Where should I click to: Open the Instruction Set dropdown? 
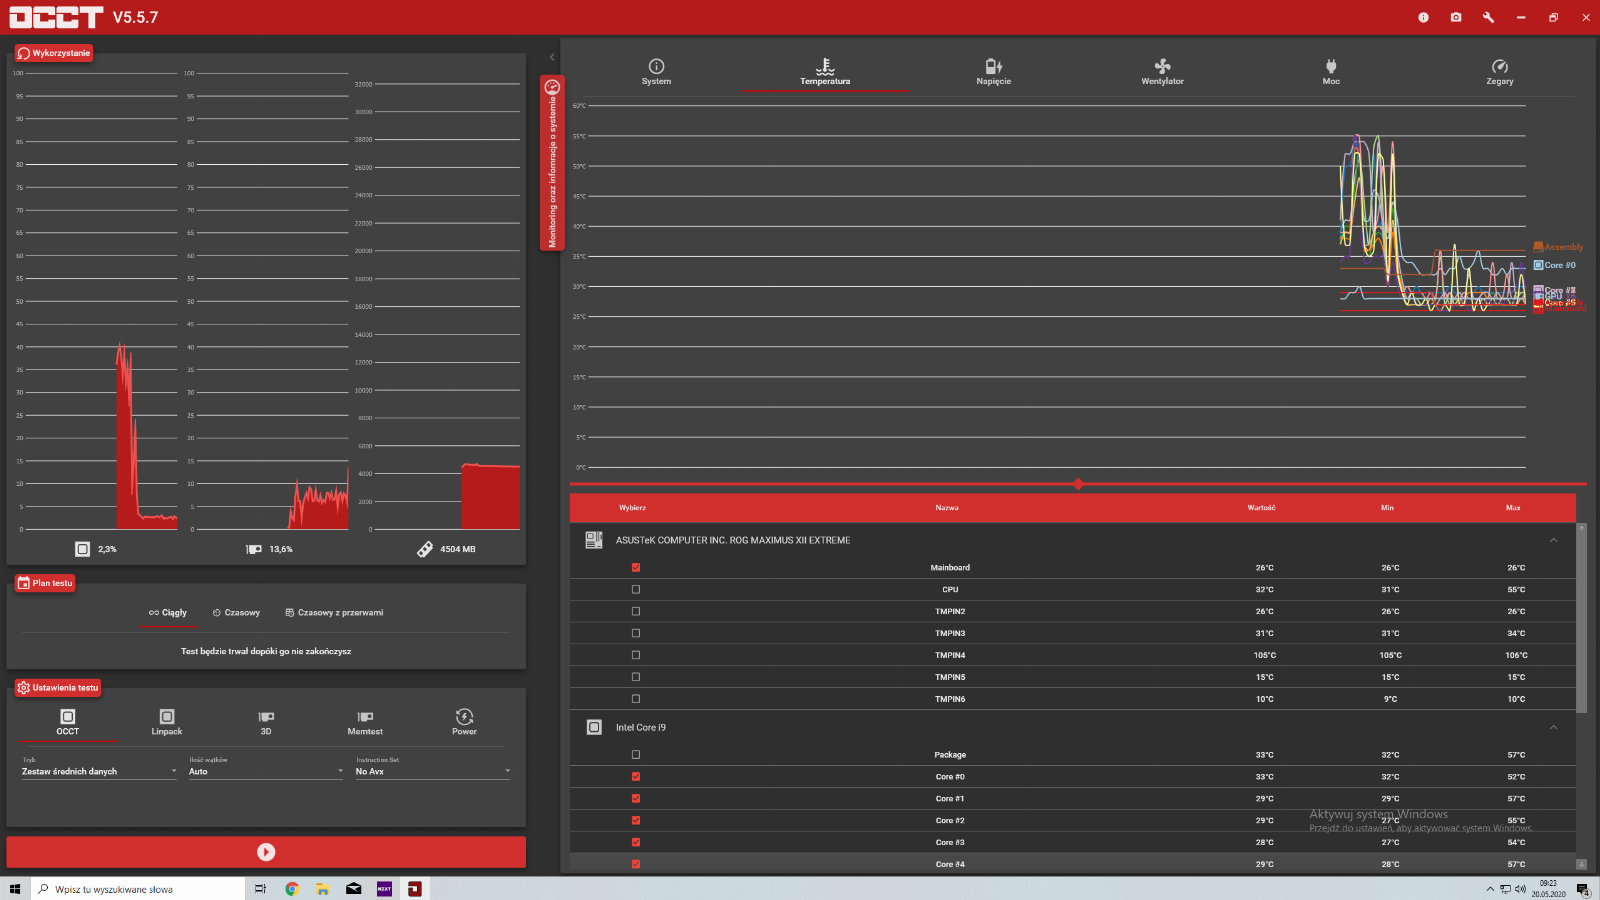coord(433,771)
